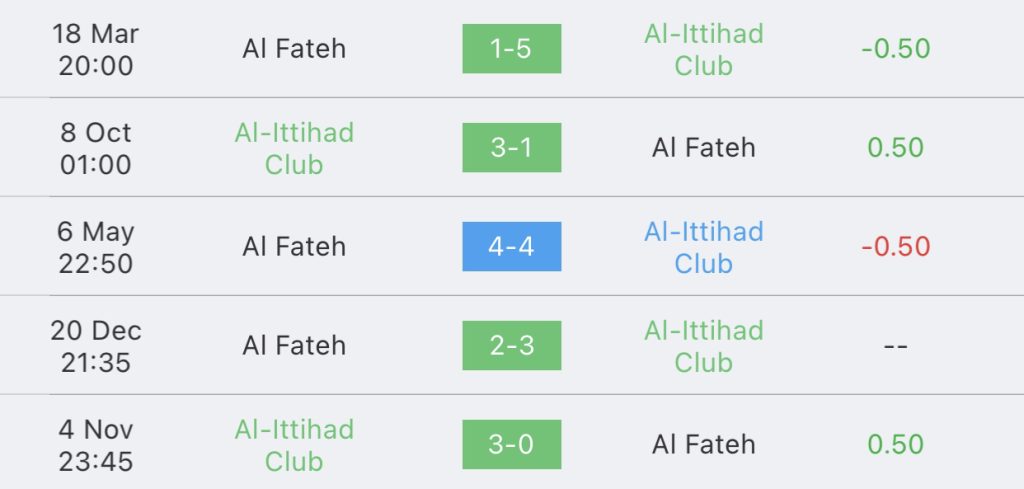Select Al-Ittihad Club in 8 Oct match

tap(294, 148)
